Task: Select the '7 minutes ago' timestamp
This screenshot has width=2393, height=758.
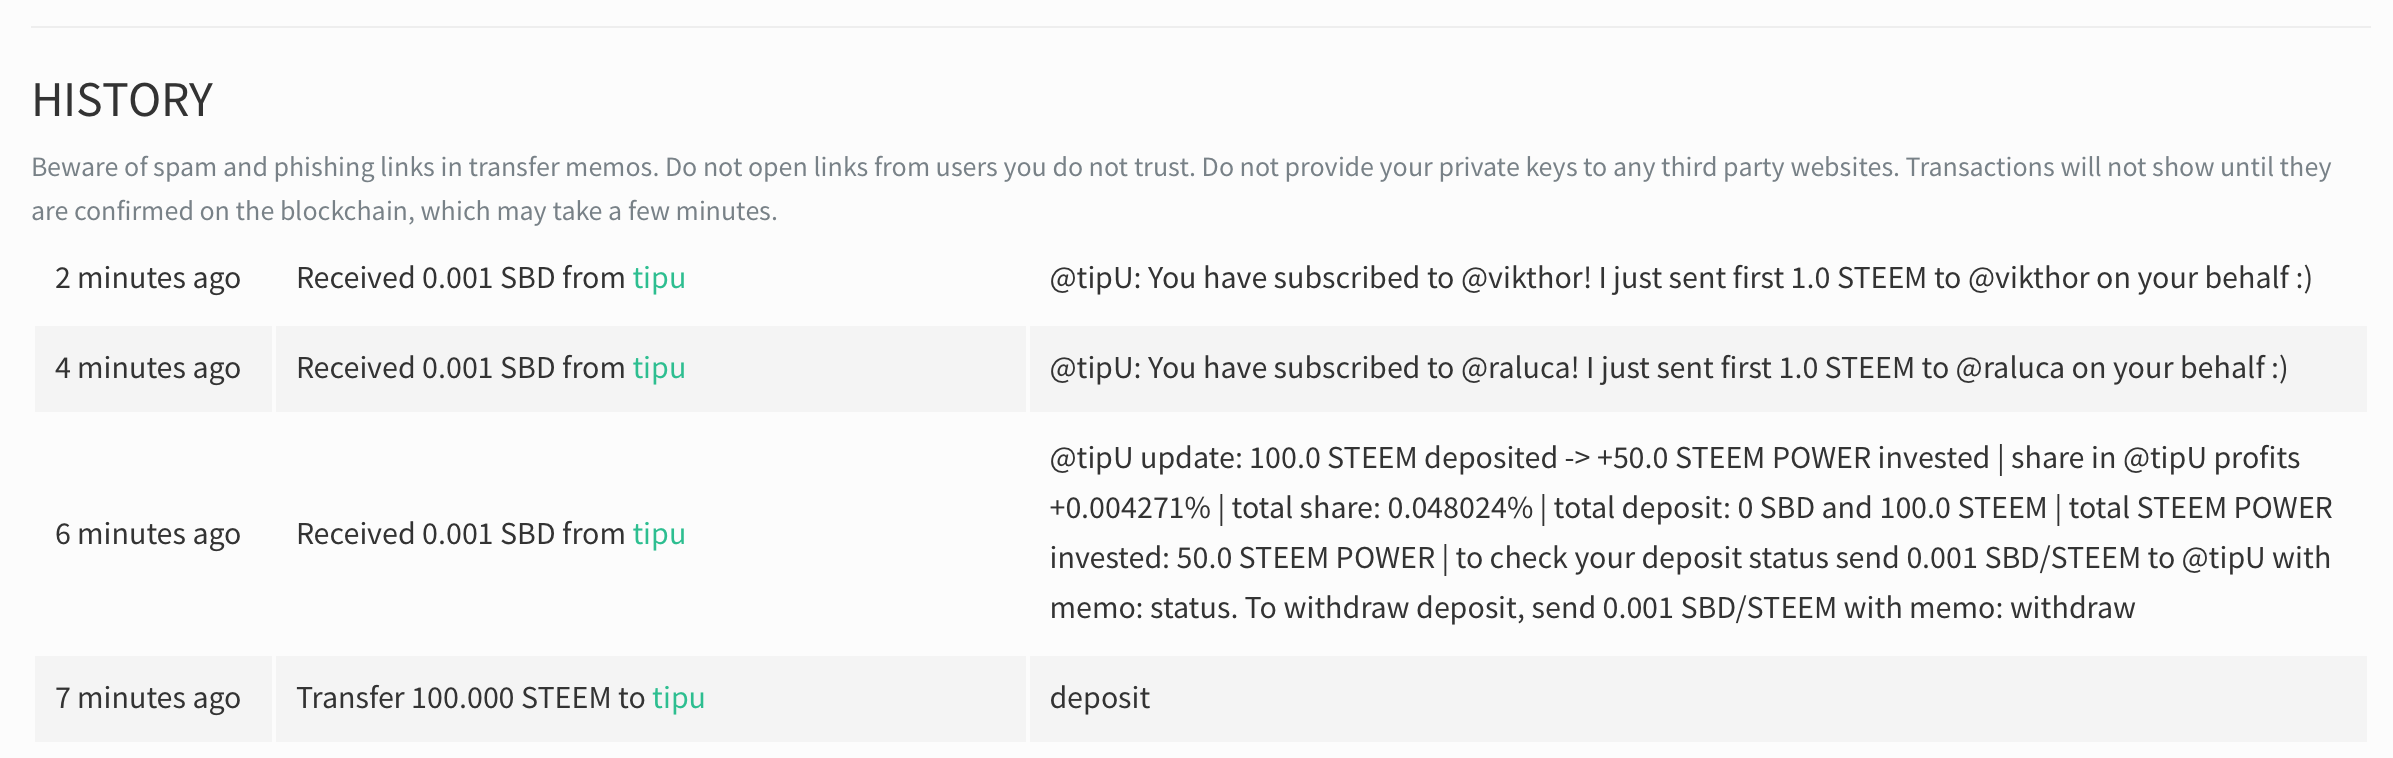Action: 148,698
